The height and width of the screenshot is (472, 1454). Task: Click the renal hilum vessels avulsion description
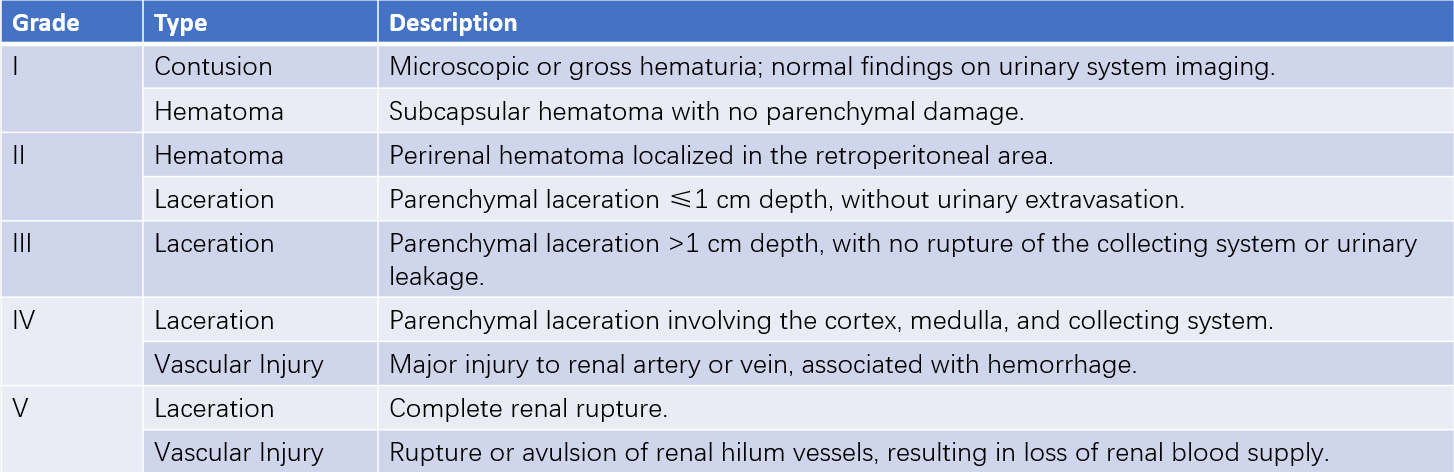point(859,452)
